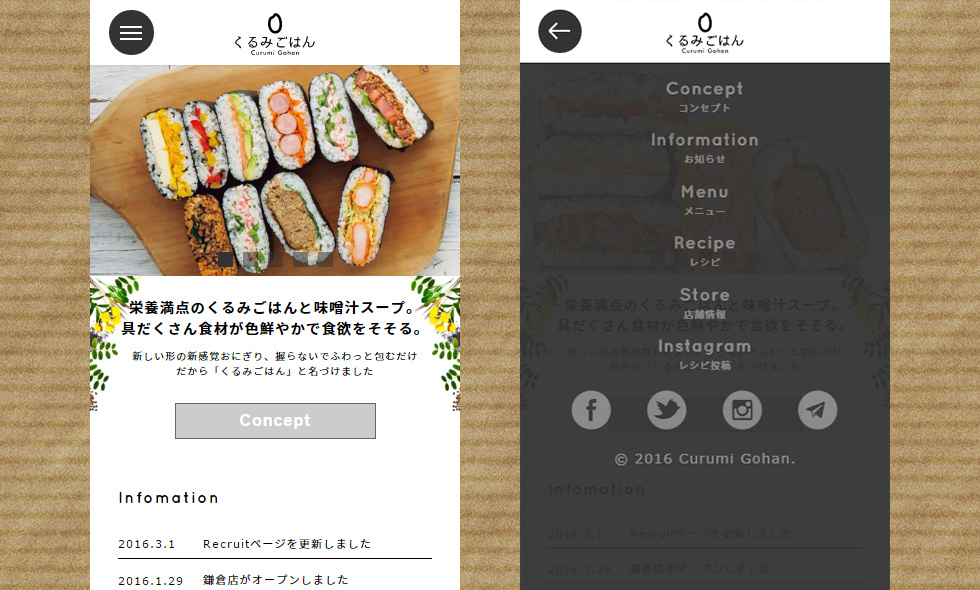
Task: Open the Twitter bird icon
Action: (x=666, y=410)
